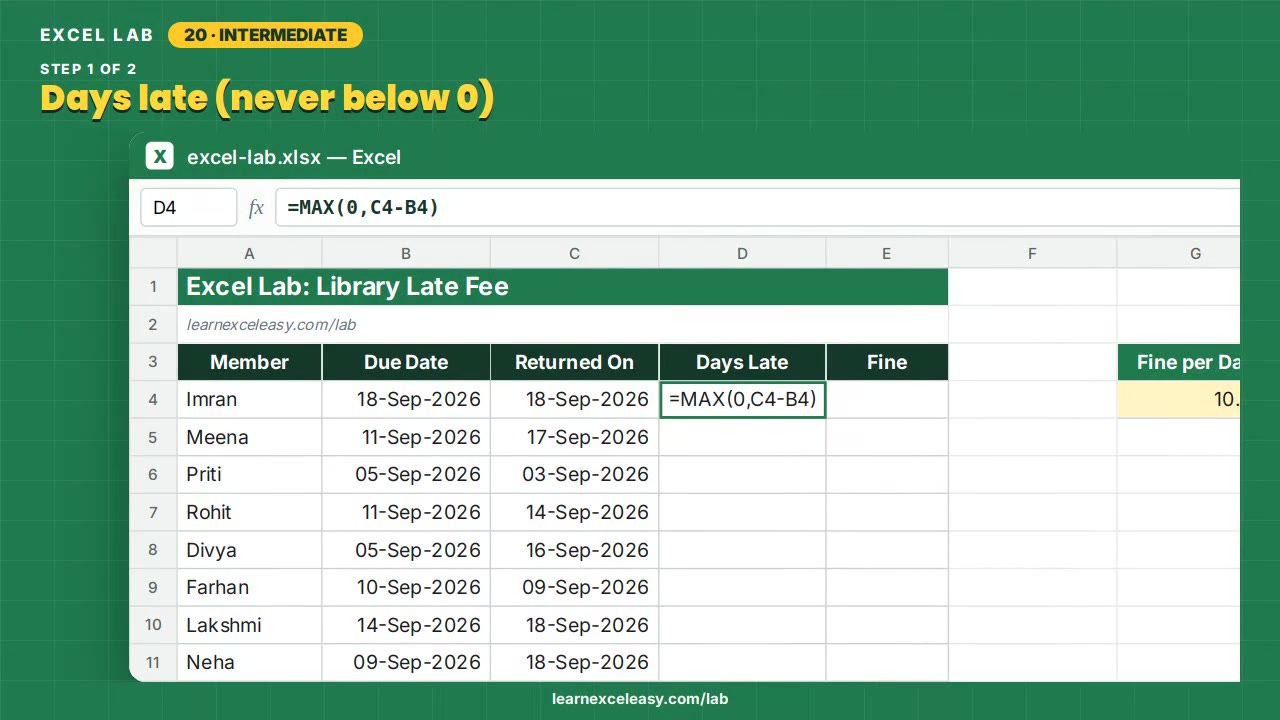This screenshot has height=720, width=1280.
Task: Click the 'Lakshmi' member cell
Action: tap(249, 625)
